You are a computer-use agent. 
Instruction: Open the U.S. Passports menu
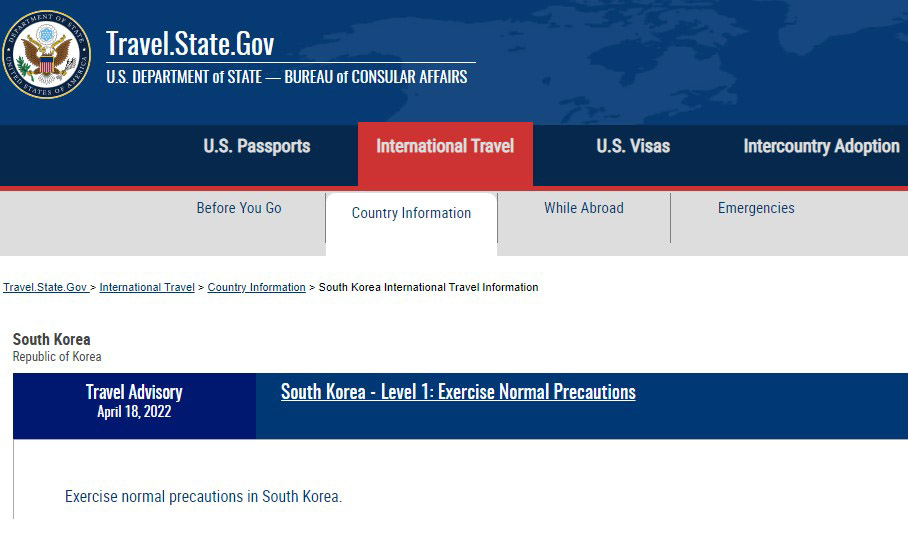[x=257, y=146]
